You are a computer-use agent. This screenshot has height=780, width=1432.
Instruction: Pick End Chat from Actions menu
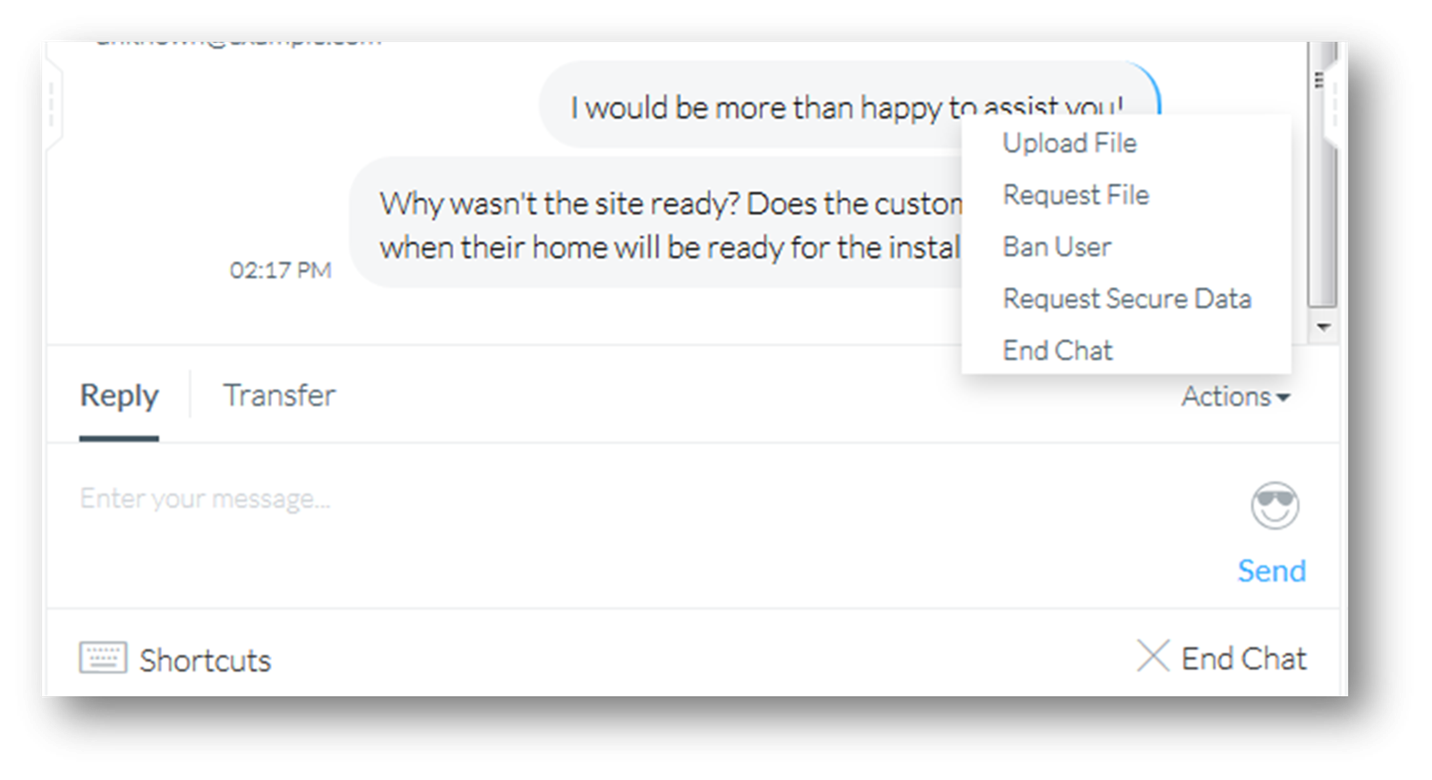tap(1058, 351)
